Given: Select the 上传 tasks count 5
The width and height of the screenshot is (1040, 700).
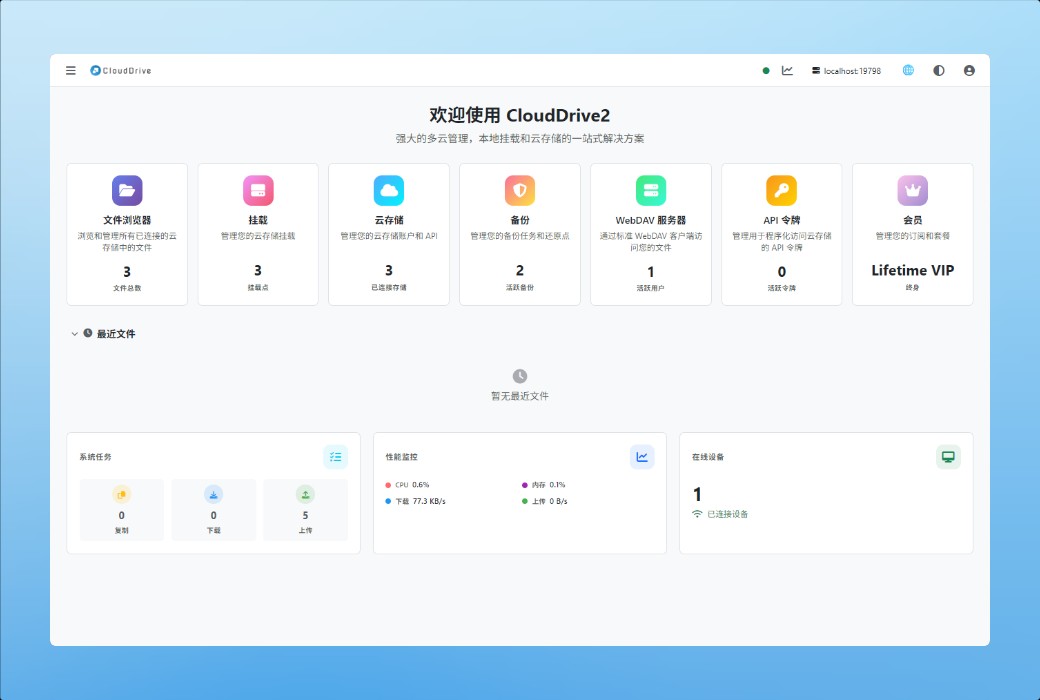Looking at the screenshot, I should click(305, 515).
